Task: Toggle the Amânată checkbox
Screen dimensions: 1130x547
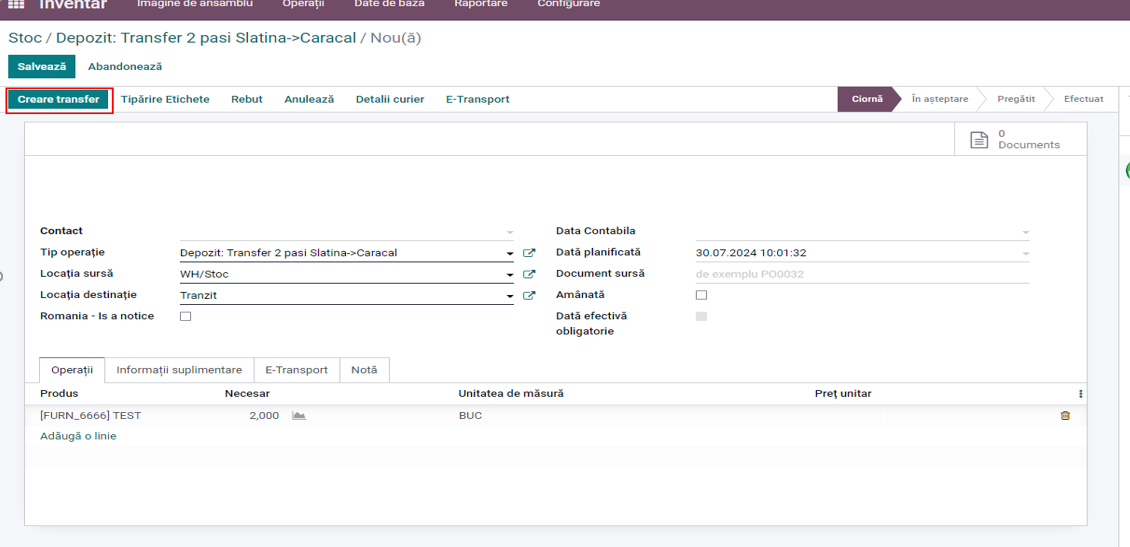Action: (x=701, y=295)
